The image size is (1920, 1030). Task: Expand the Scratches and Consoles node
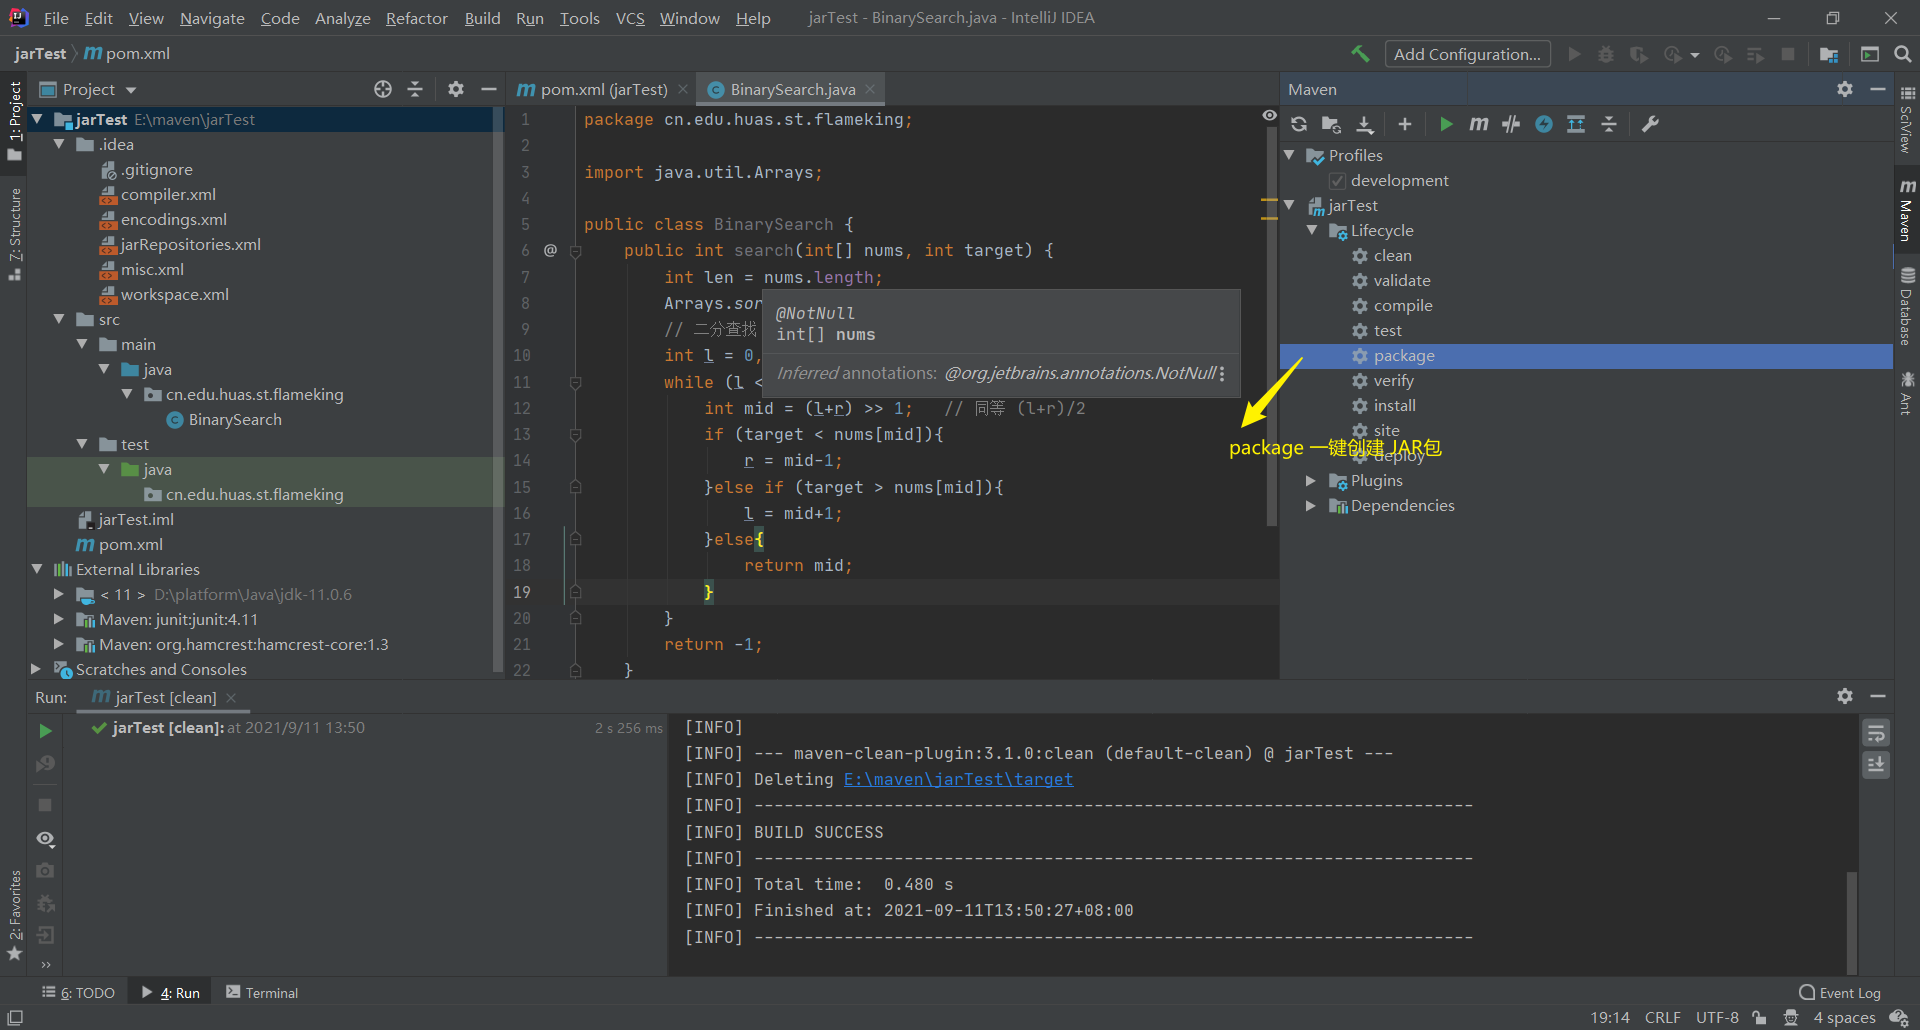36,669
